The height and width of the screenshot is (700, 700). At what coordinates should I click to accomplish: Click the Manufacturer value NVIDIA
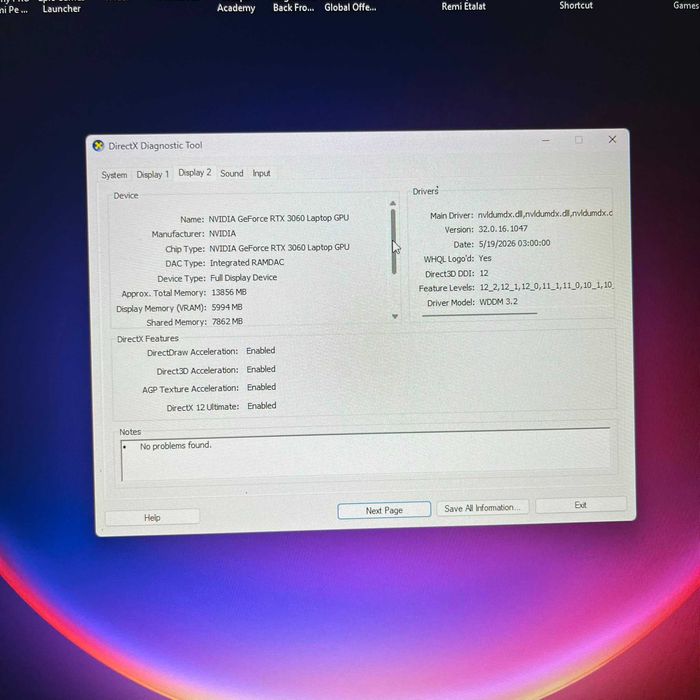click(x=222, y=233)
